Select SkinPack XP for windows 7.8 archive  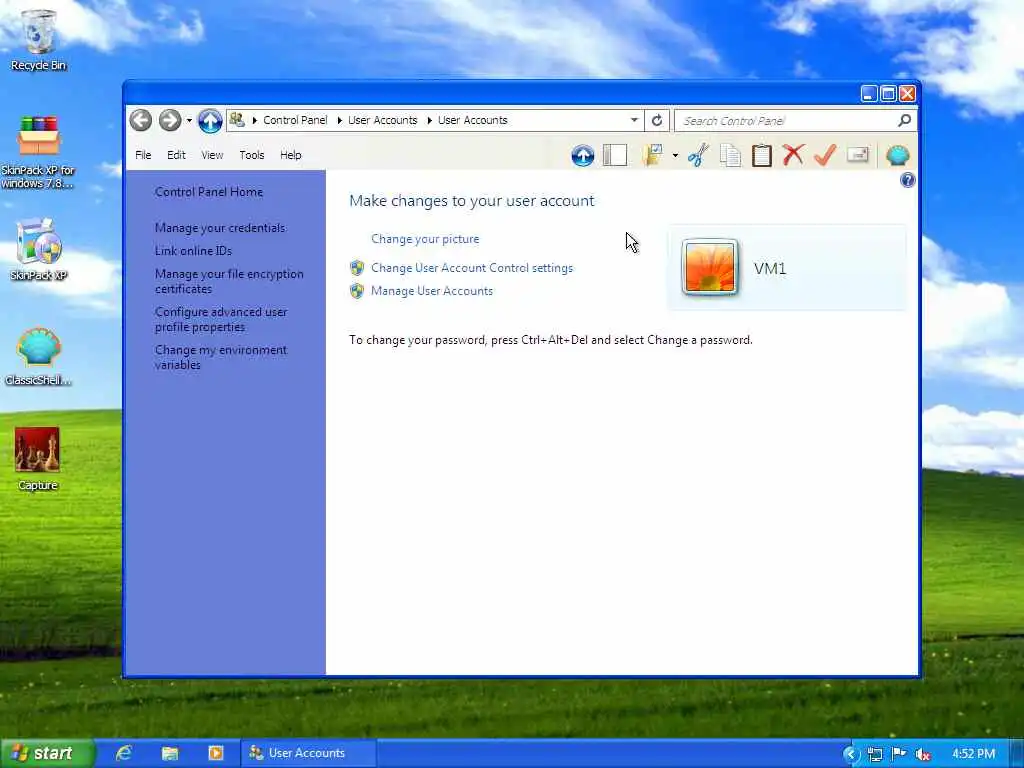click(x=39, y=152)
